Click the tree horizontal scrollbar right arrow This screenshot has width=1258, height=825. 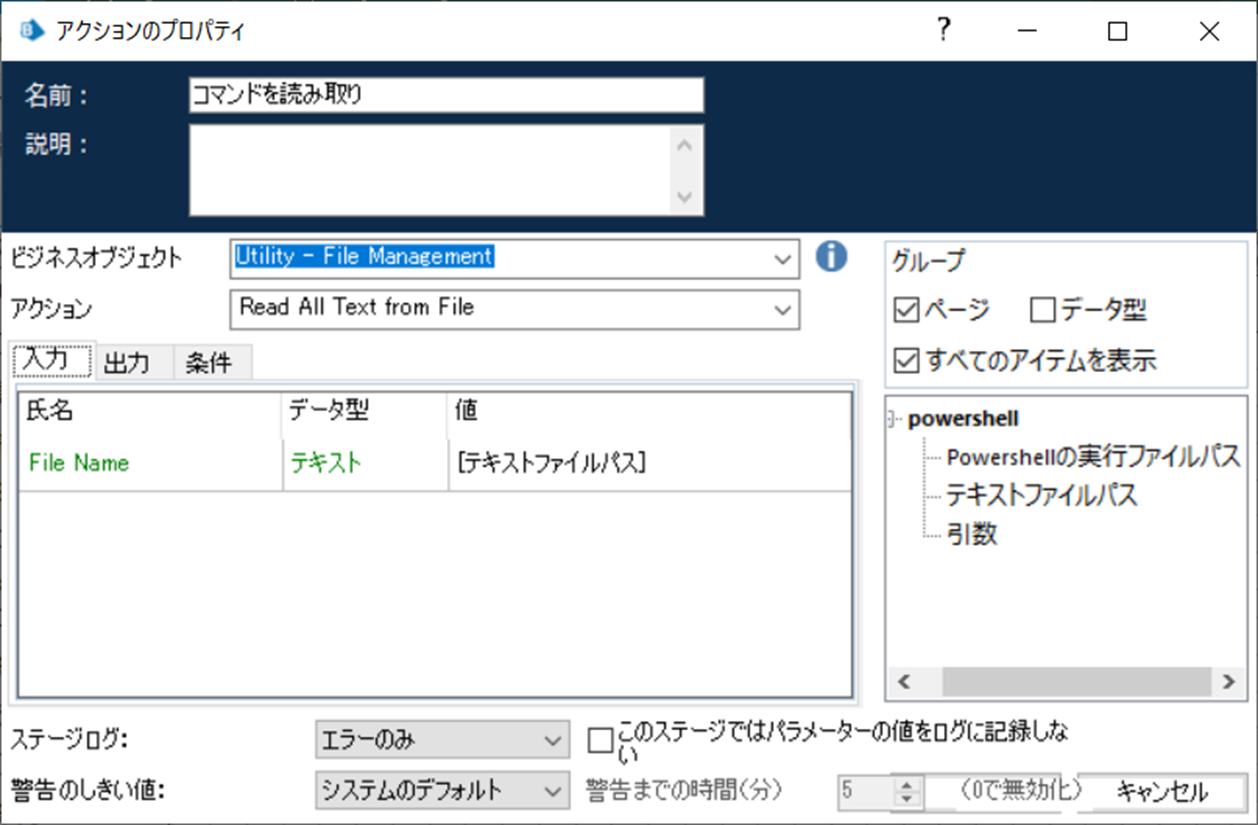1228,682
